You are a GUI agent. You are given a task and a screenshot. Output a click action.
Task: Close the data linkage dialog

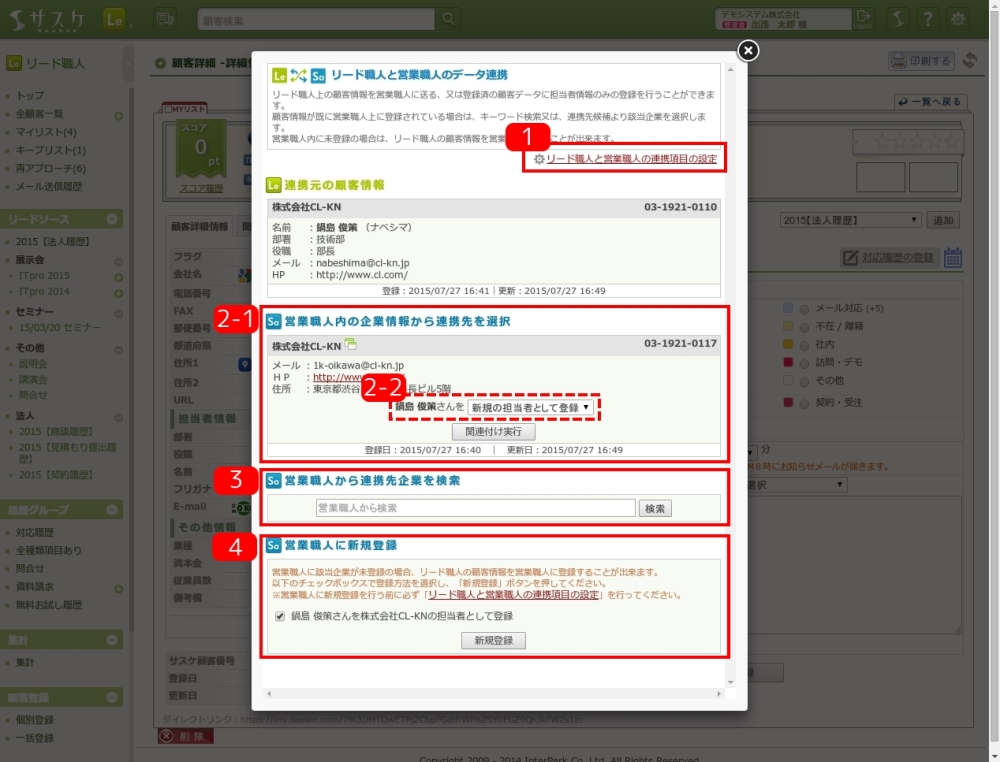747,50
